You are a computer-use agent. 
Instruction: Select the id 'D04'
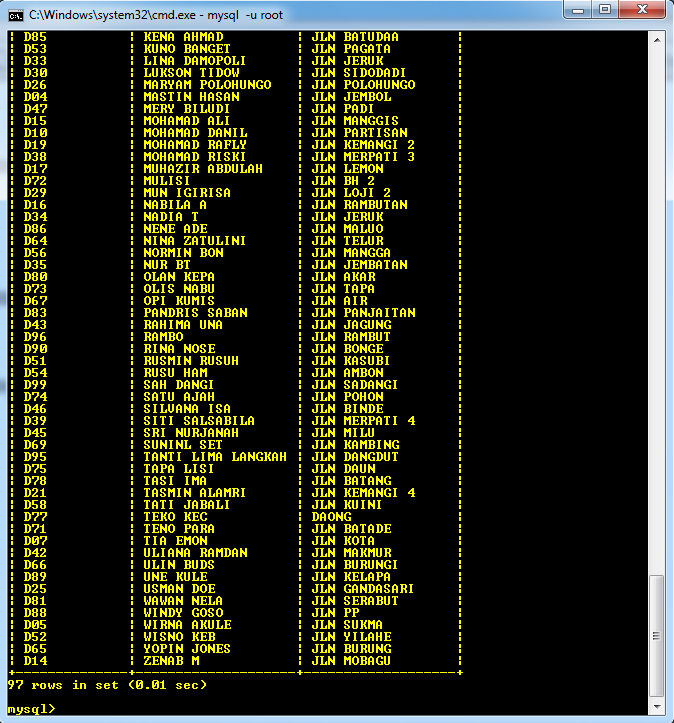coord(35,97)
